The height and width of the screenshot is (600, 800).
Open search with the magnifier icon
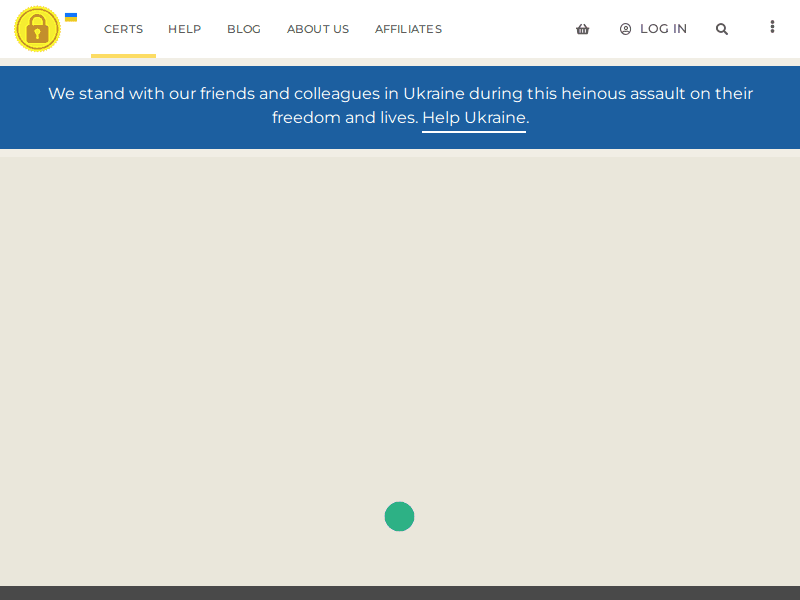[x=722, y=29]
